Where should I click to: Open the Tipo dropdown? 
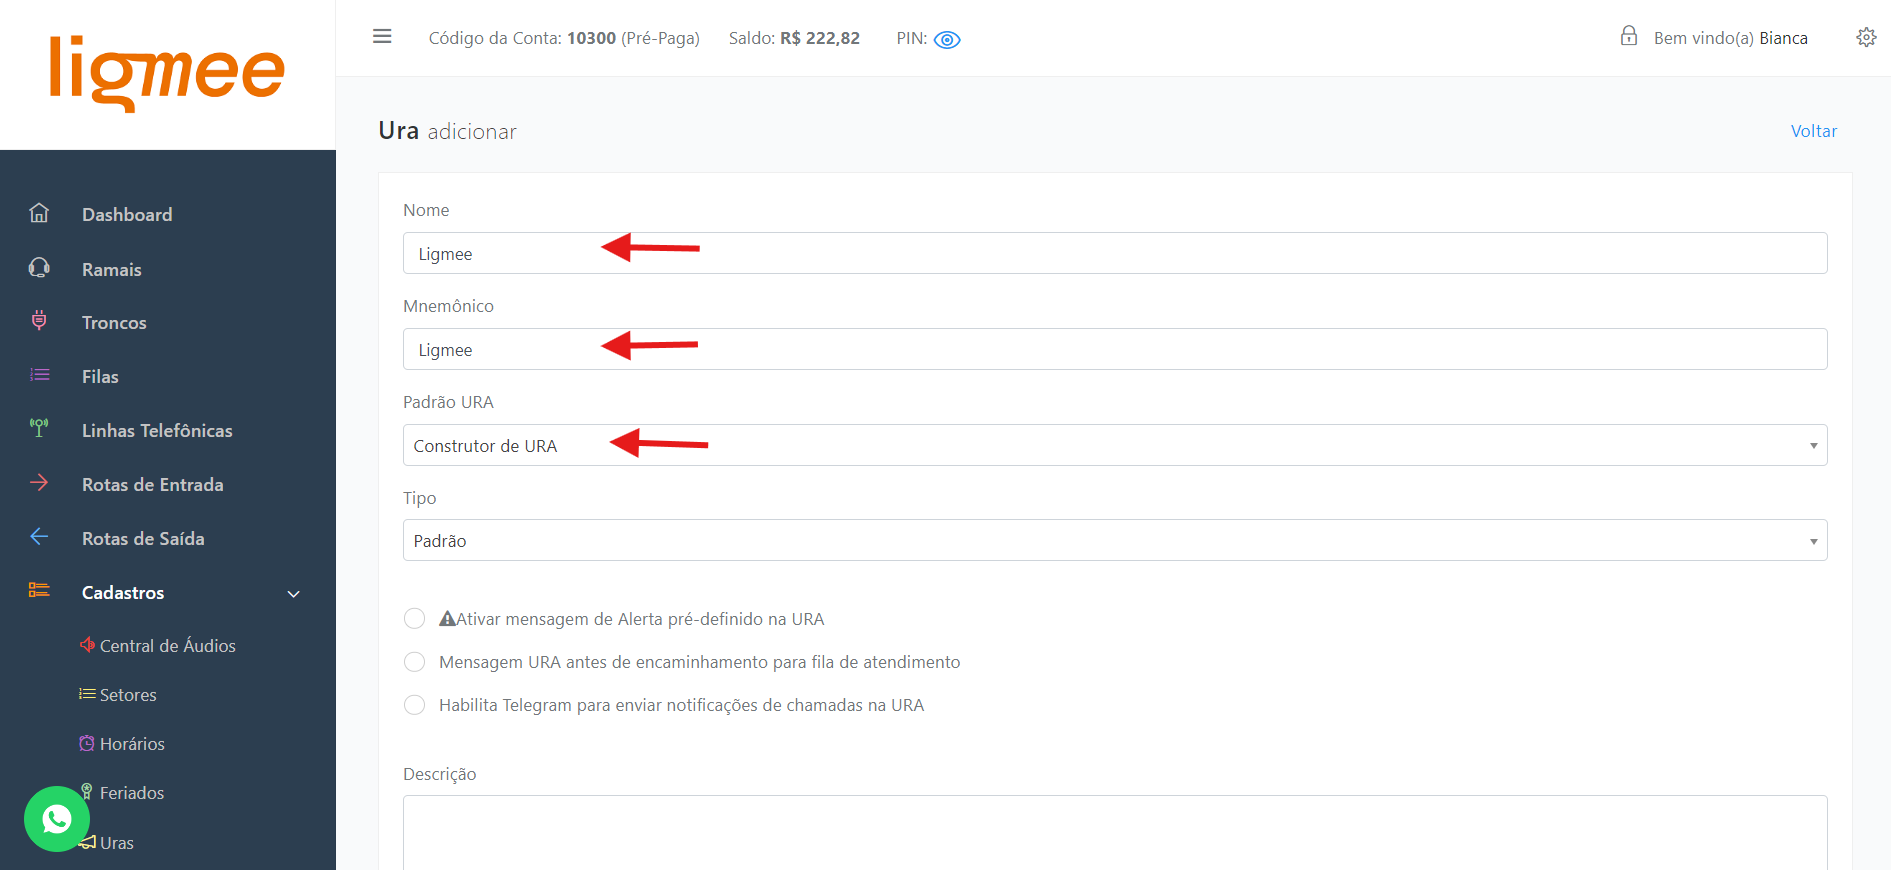(1114, 541)
